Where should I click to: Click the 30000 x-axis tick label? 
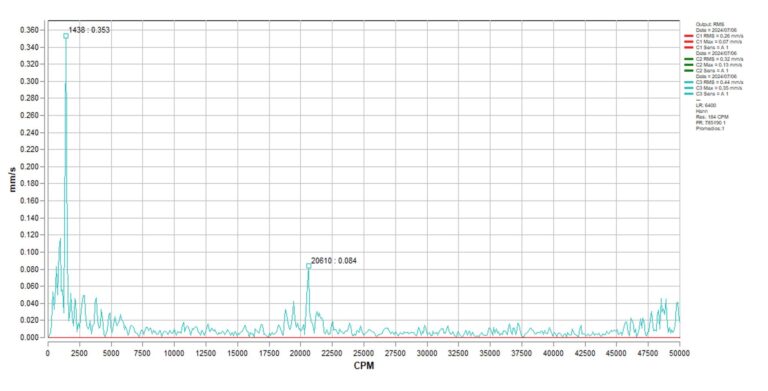[x=427, y=353]
